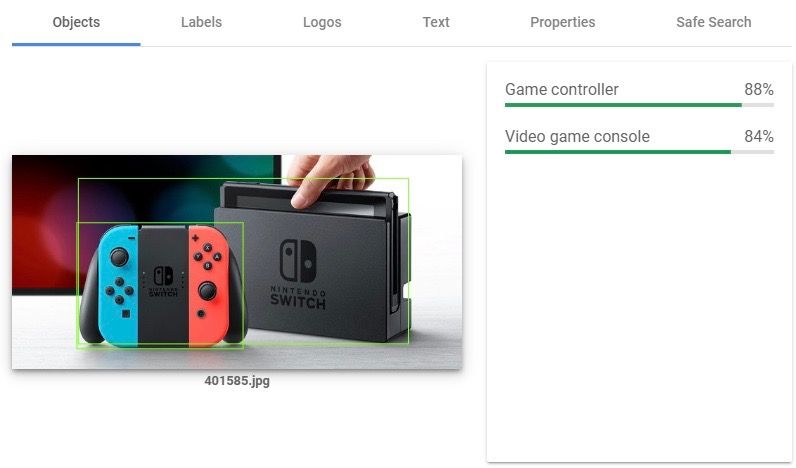Viewport: 796px width, 468px height.
Task: Click the Video game console confidence bar
Action: [639, 152]
